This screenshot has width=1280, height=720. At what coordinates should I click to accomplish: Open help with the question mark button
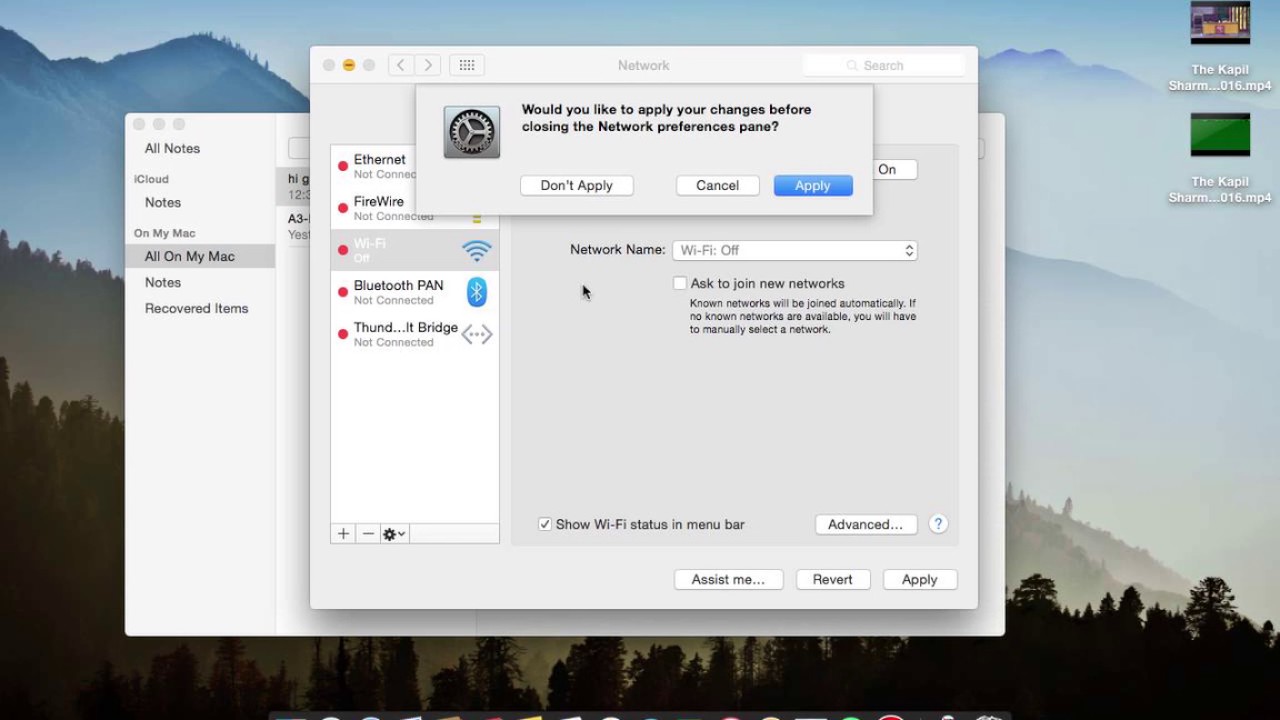point(938,524)
